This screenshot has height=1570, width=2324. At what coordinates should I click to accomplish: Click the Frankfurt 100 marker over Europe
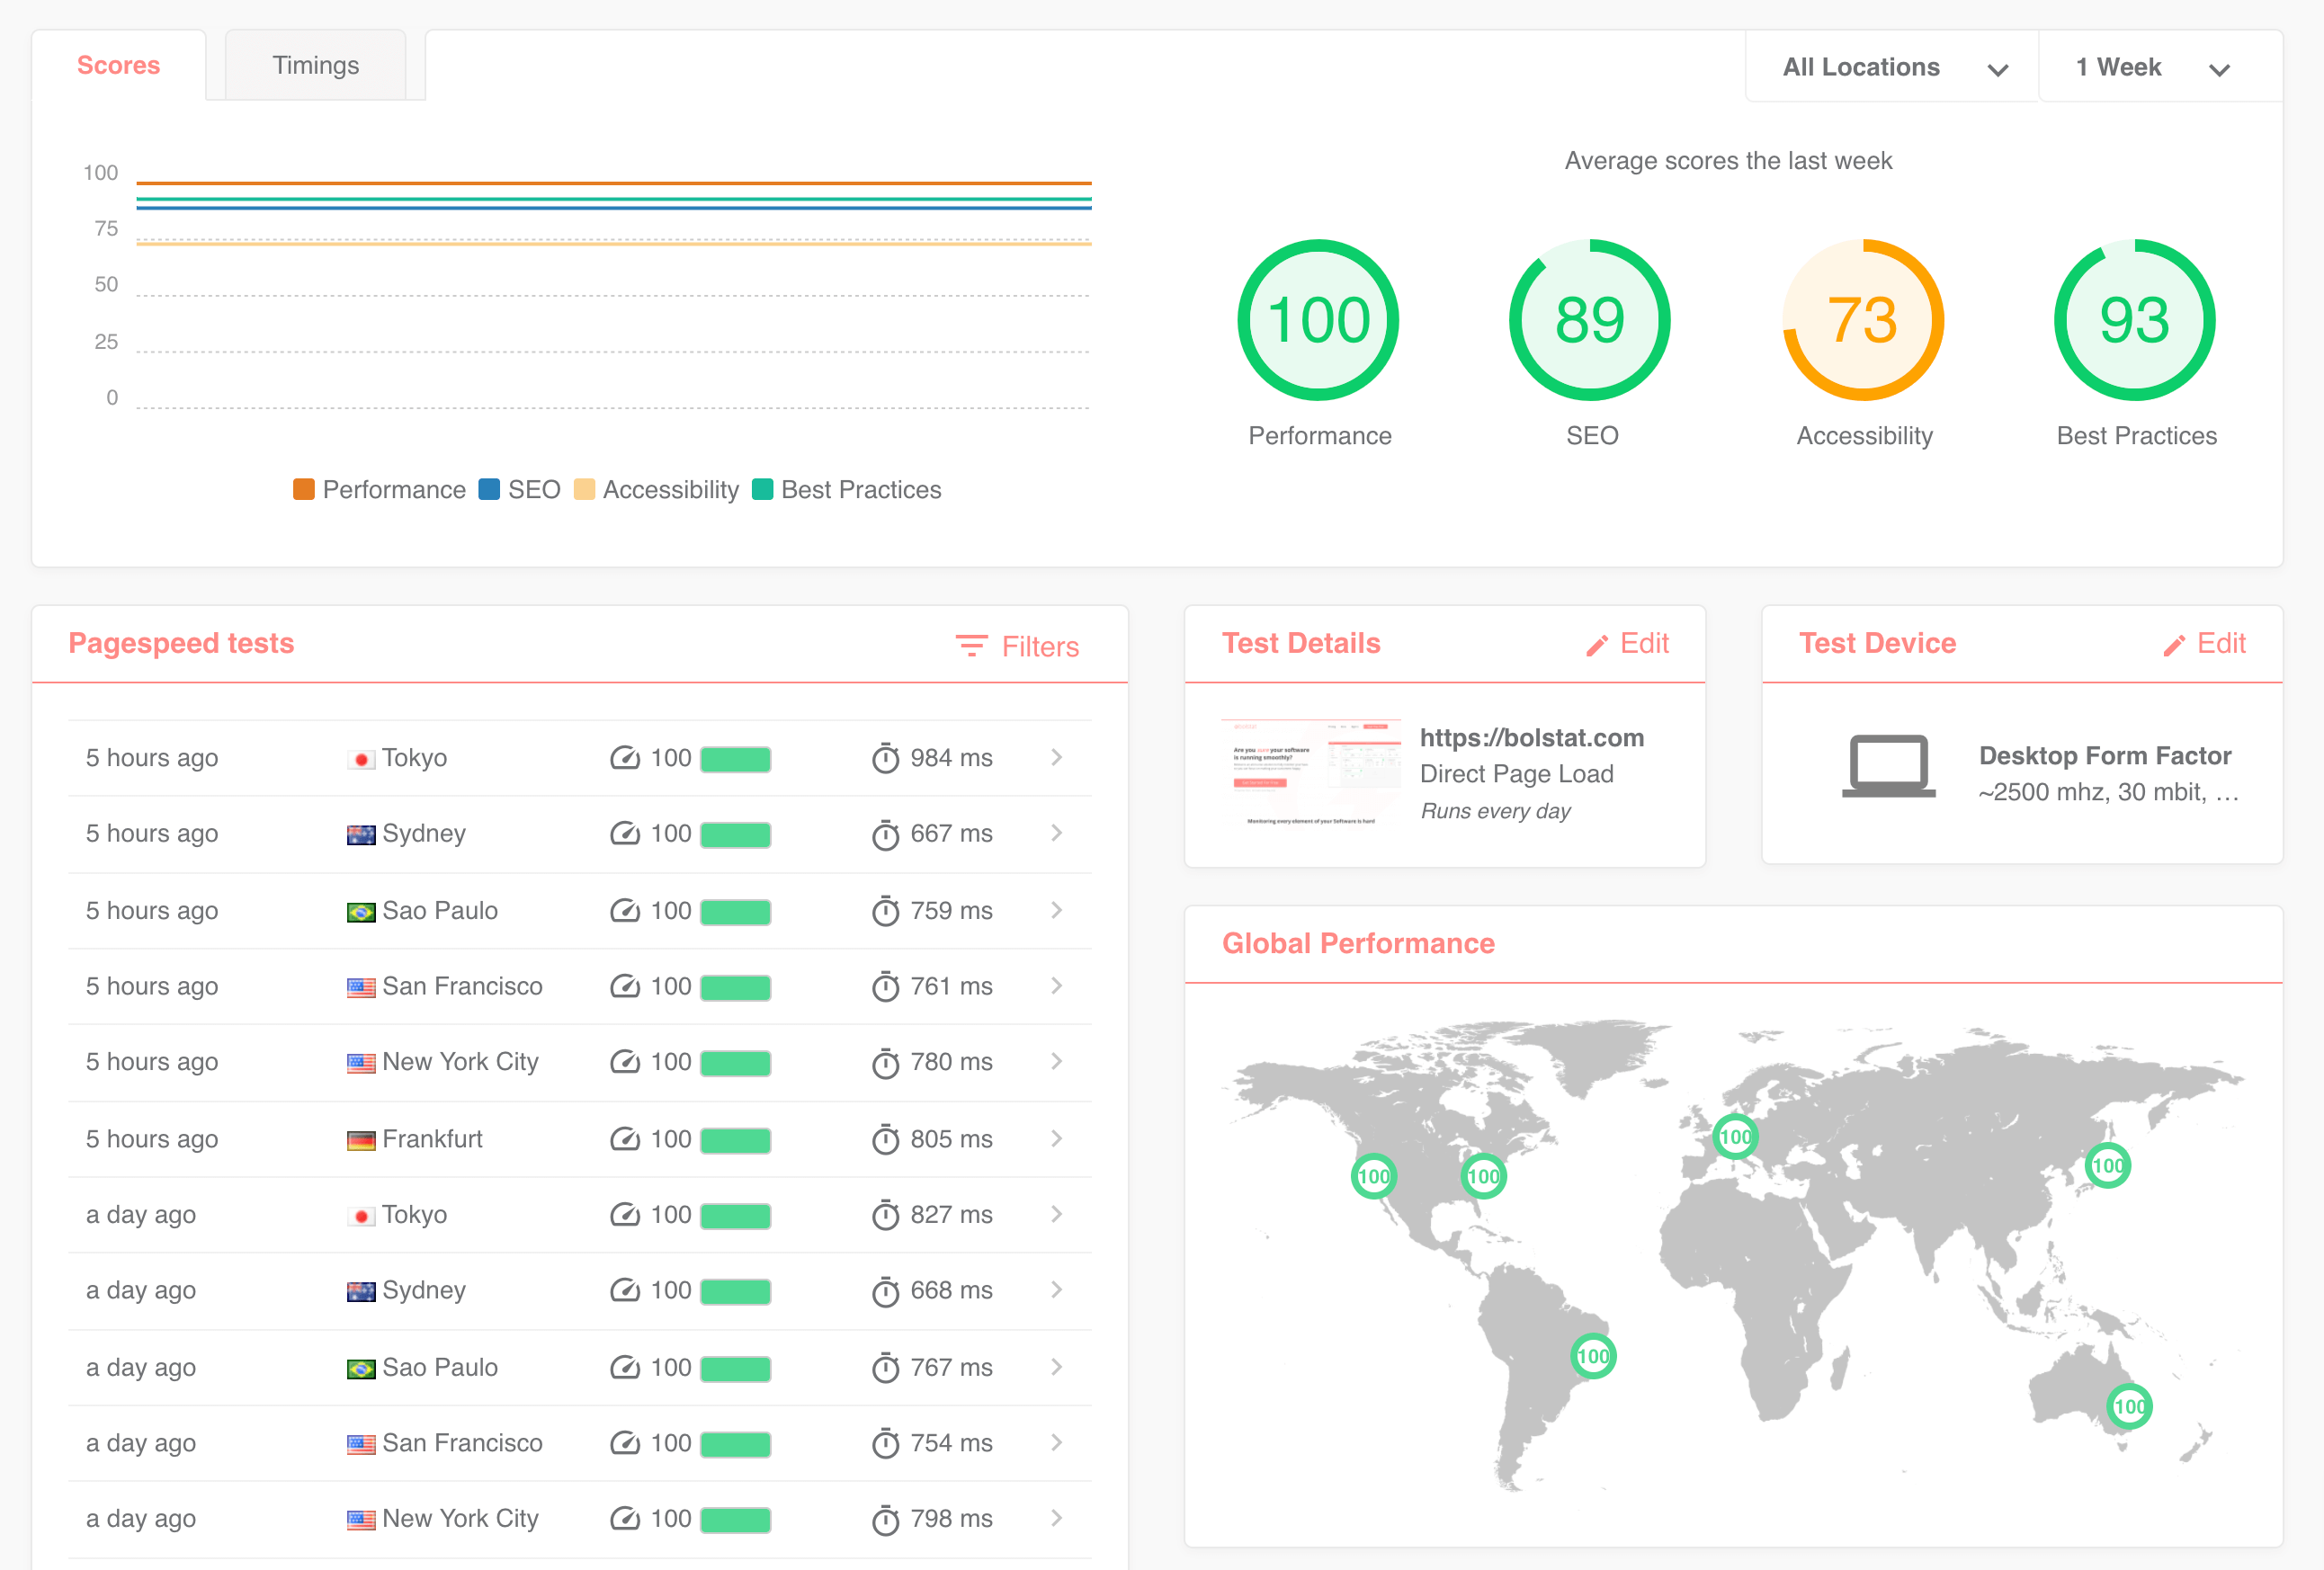coord(1735,1136)
